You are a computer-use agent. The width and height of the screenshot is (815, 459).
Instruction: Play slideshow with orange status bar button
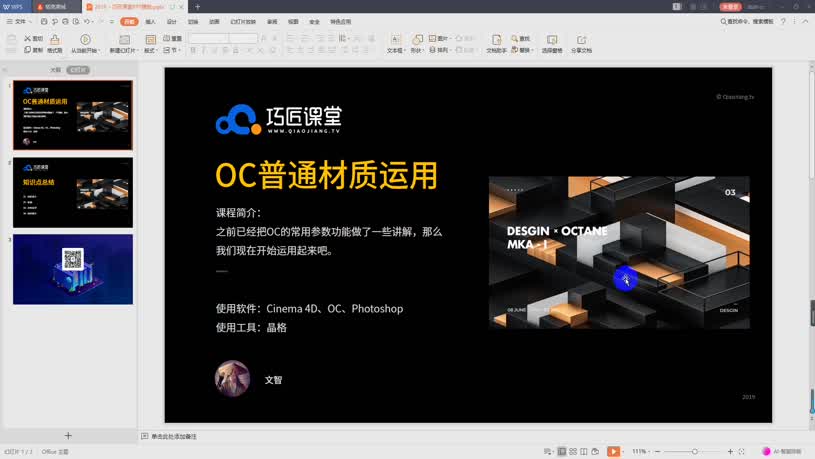point(613,451)
